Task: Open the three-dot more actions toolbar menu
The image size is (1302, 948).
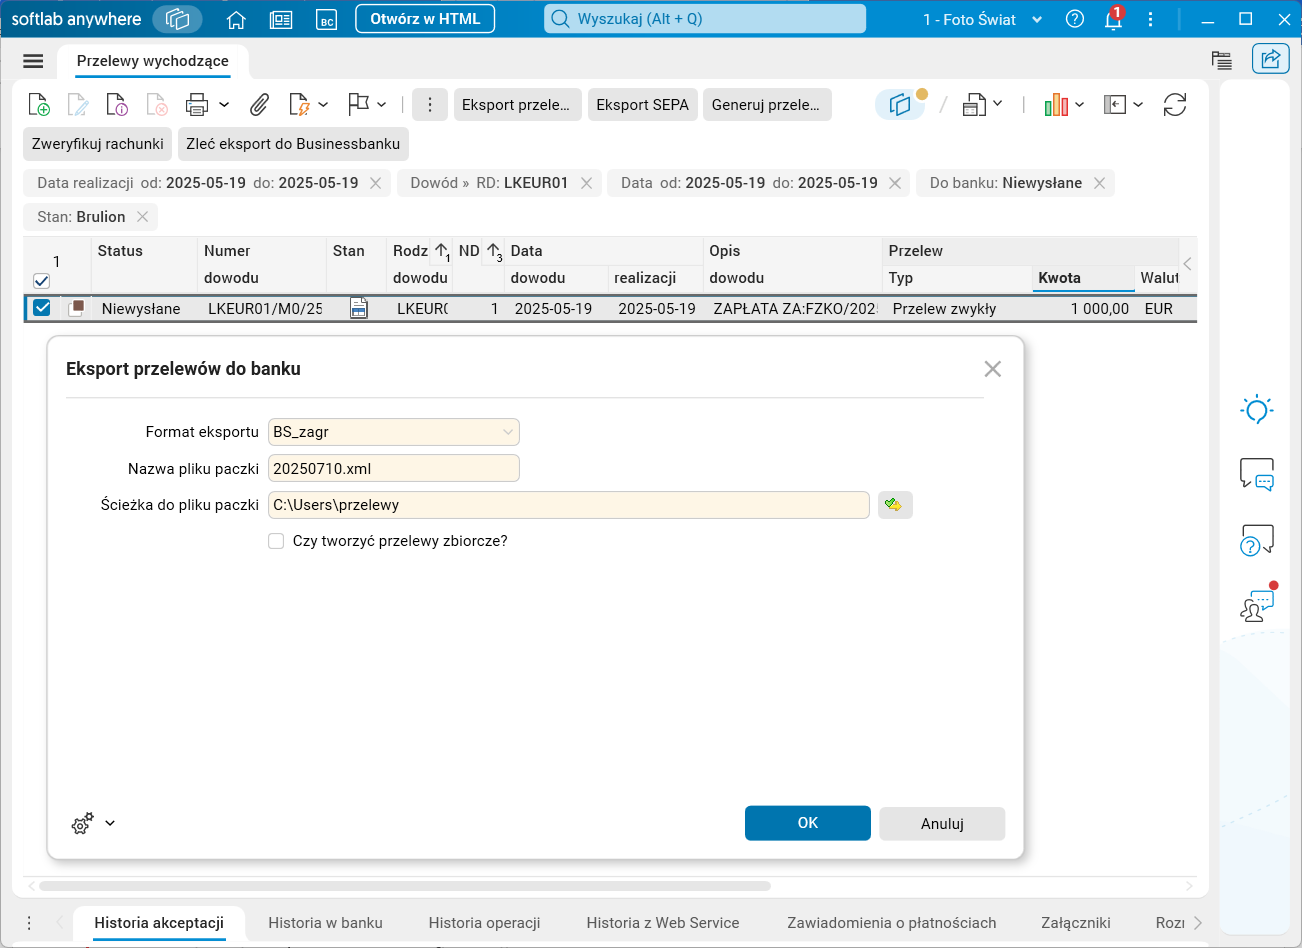Action: [429, 105]
